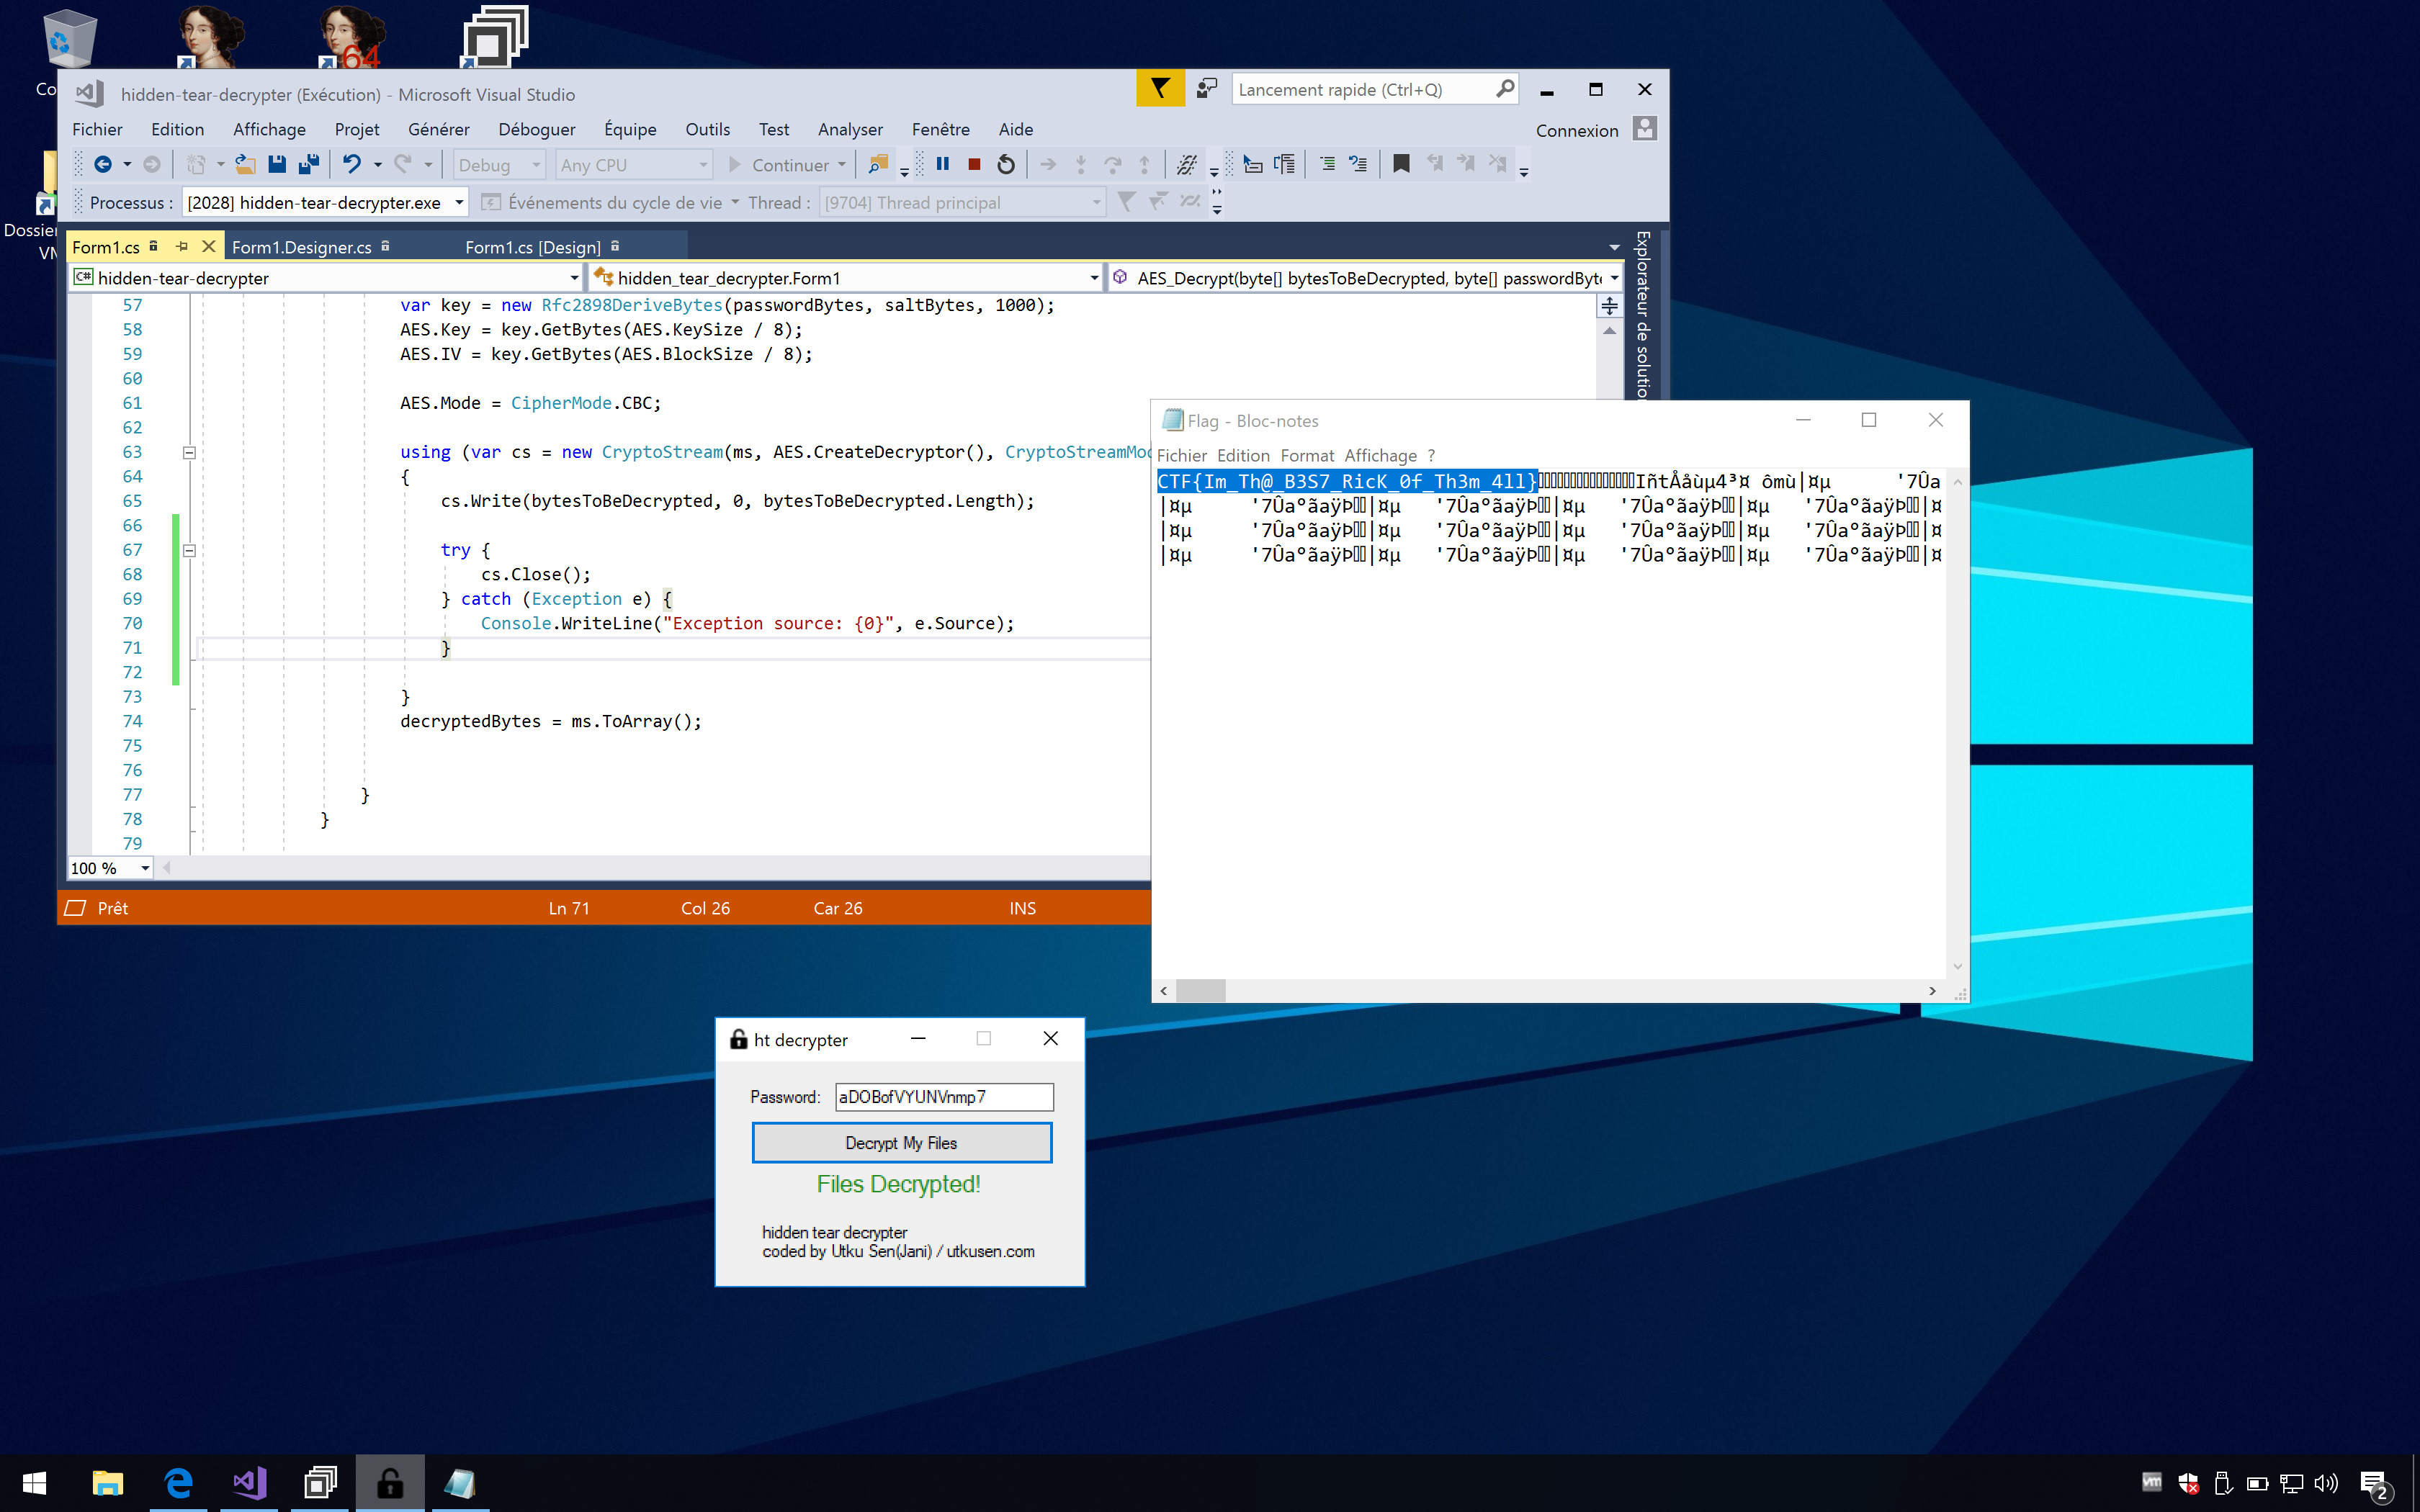Click the Navigate Backward arrow in Visual Studio toolbar
Viewport: 2420px width, 1512px height.
click(102, 164)
